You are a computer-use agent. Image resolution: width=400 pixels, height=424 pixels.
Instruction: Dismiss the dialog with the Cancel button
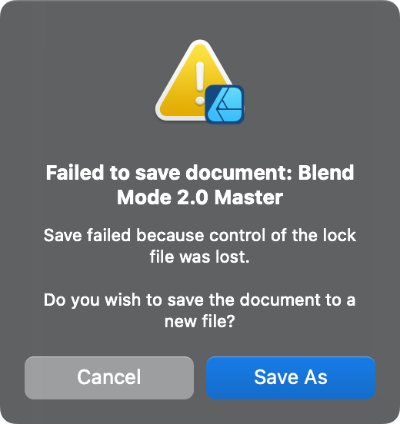click(x=109, y=377)
